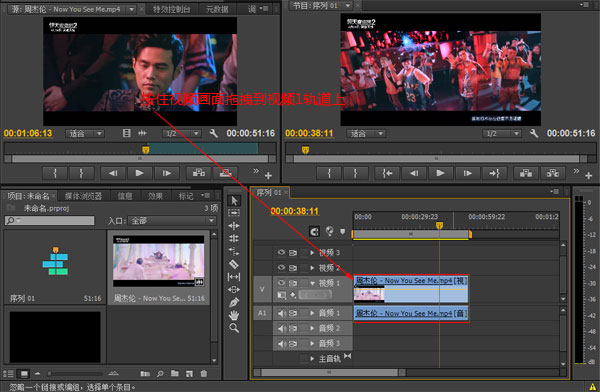Image resolution: width=600 pixels, height=392 pixels.
Task: Click Extract button in program monitor
Action: [553, 173]
